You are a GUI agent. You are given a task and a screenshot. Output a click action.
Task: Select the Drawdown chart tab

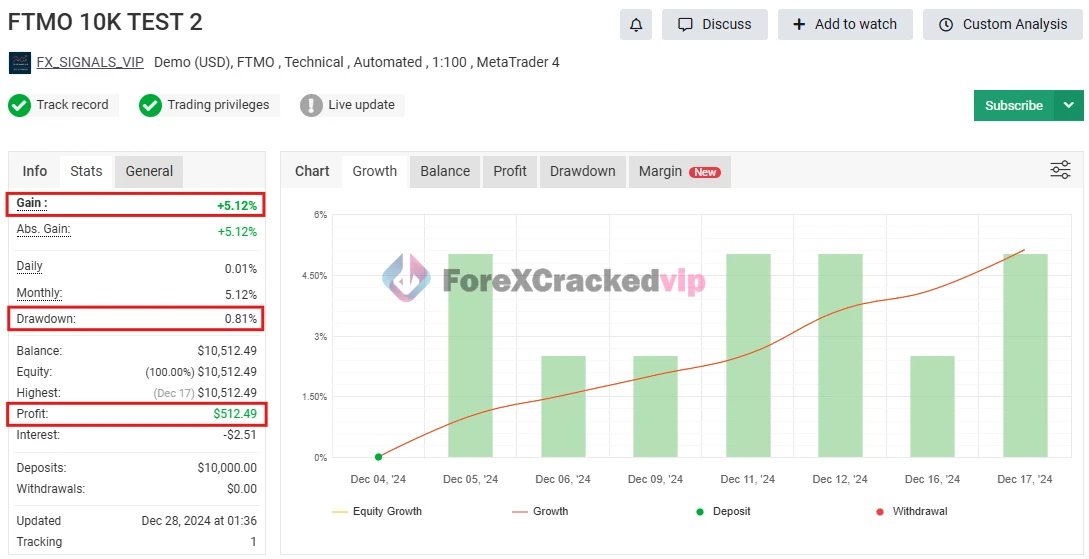pyautogui.click(x=582, y=171)
